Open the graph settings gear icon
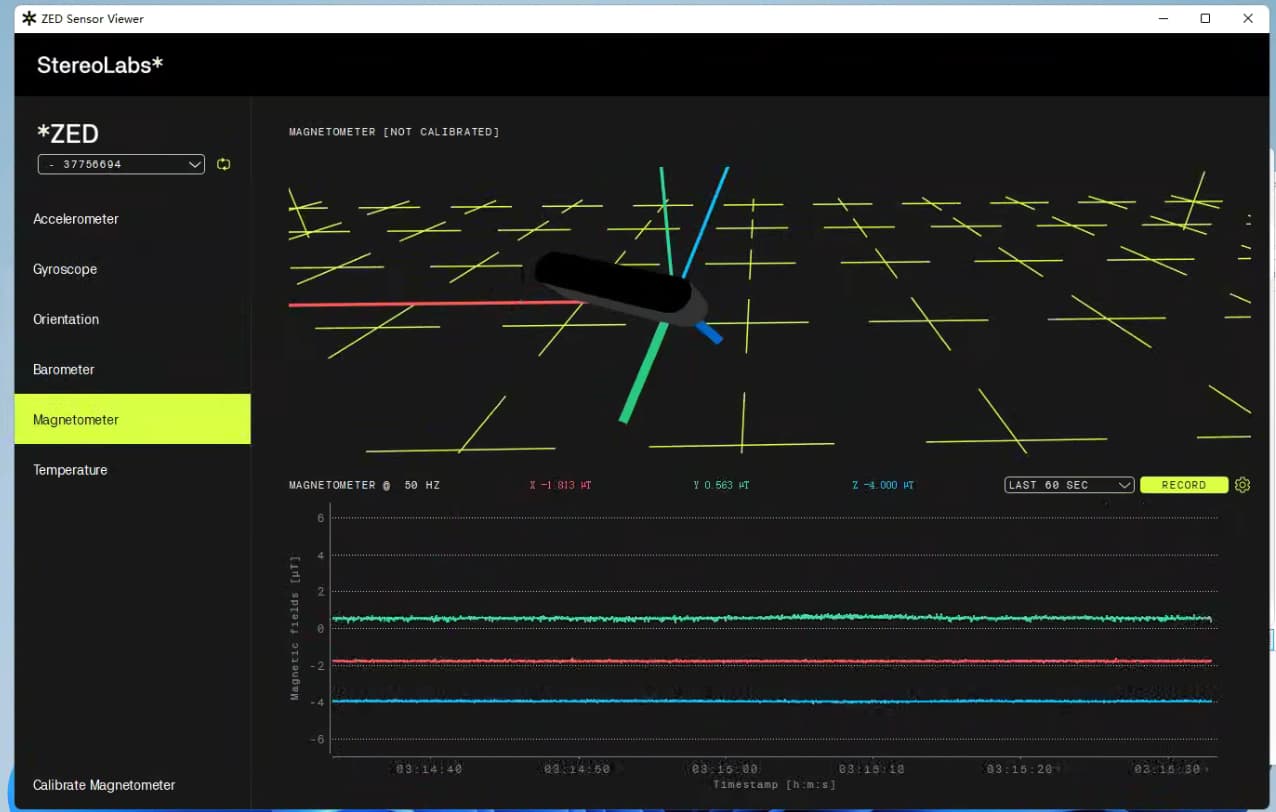Screen dimensions: 1276x812 tap(1242, 485)
